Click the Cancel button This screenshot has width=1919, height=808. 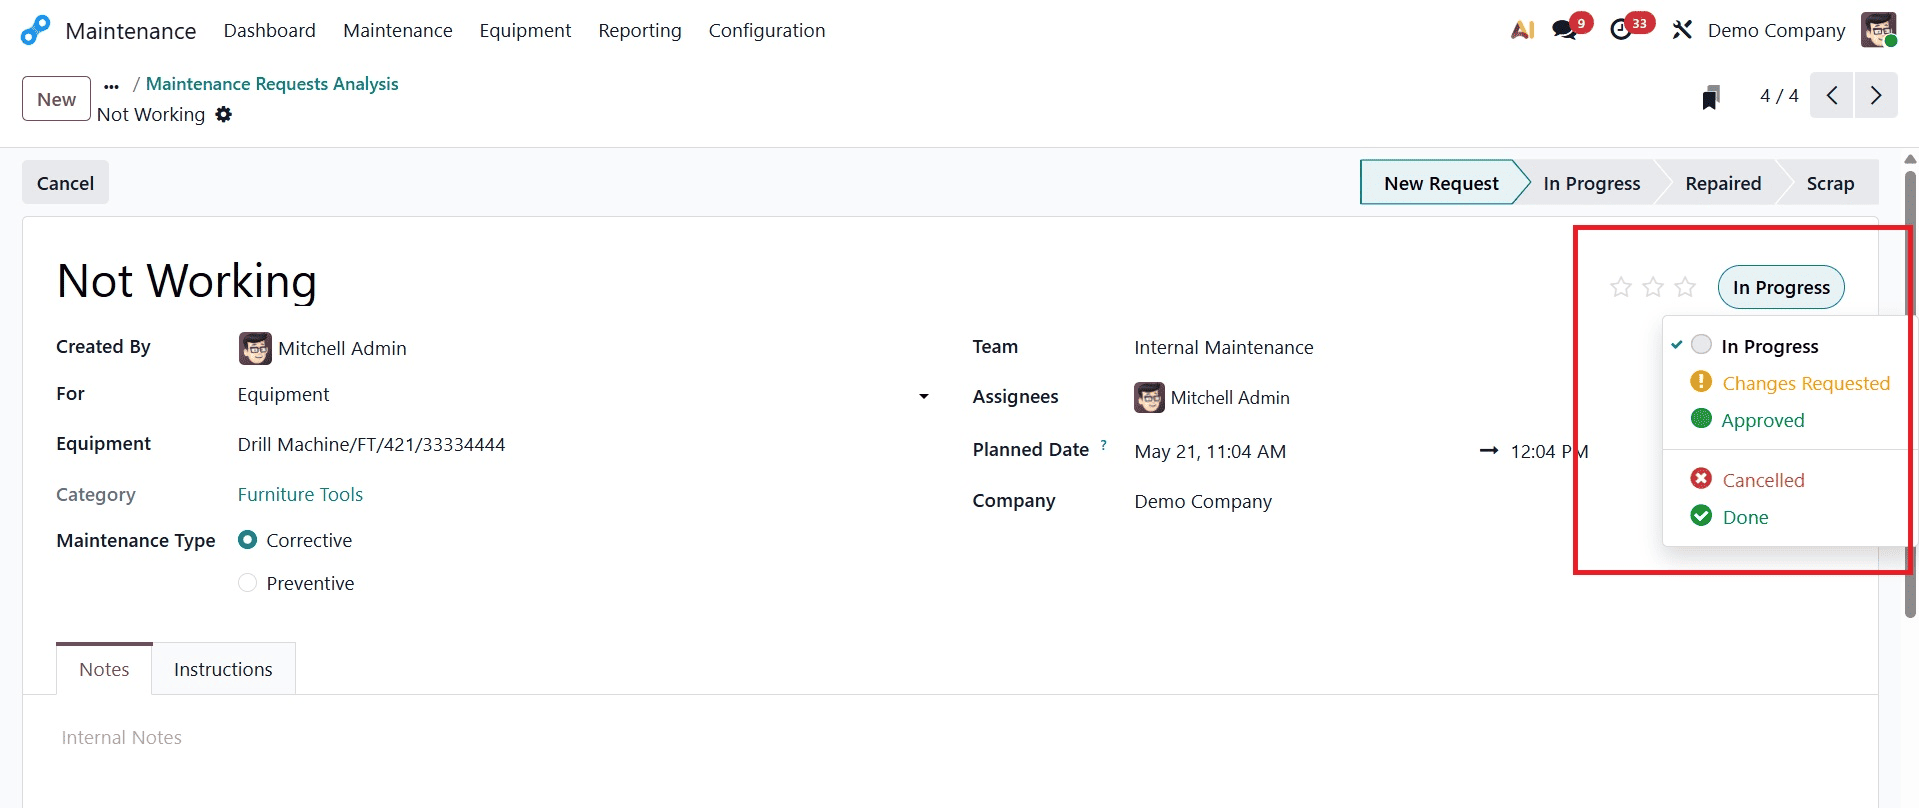point(65,183)
